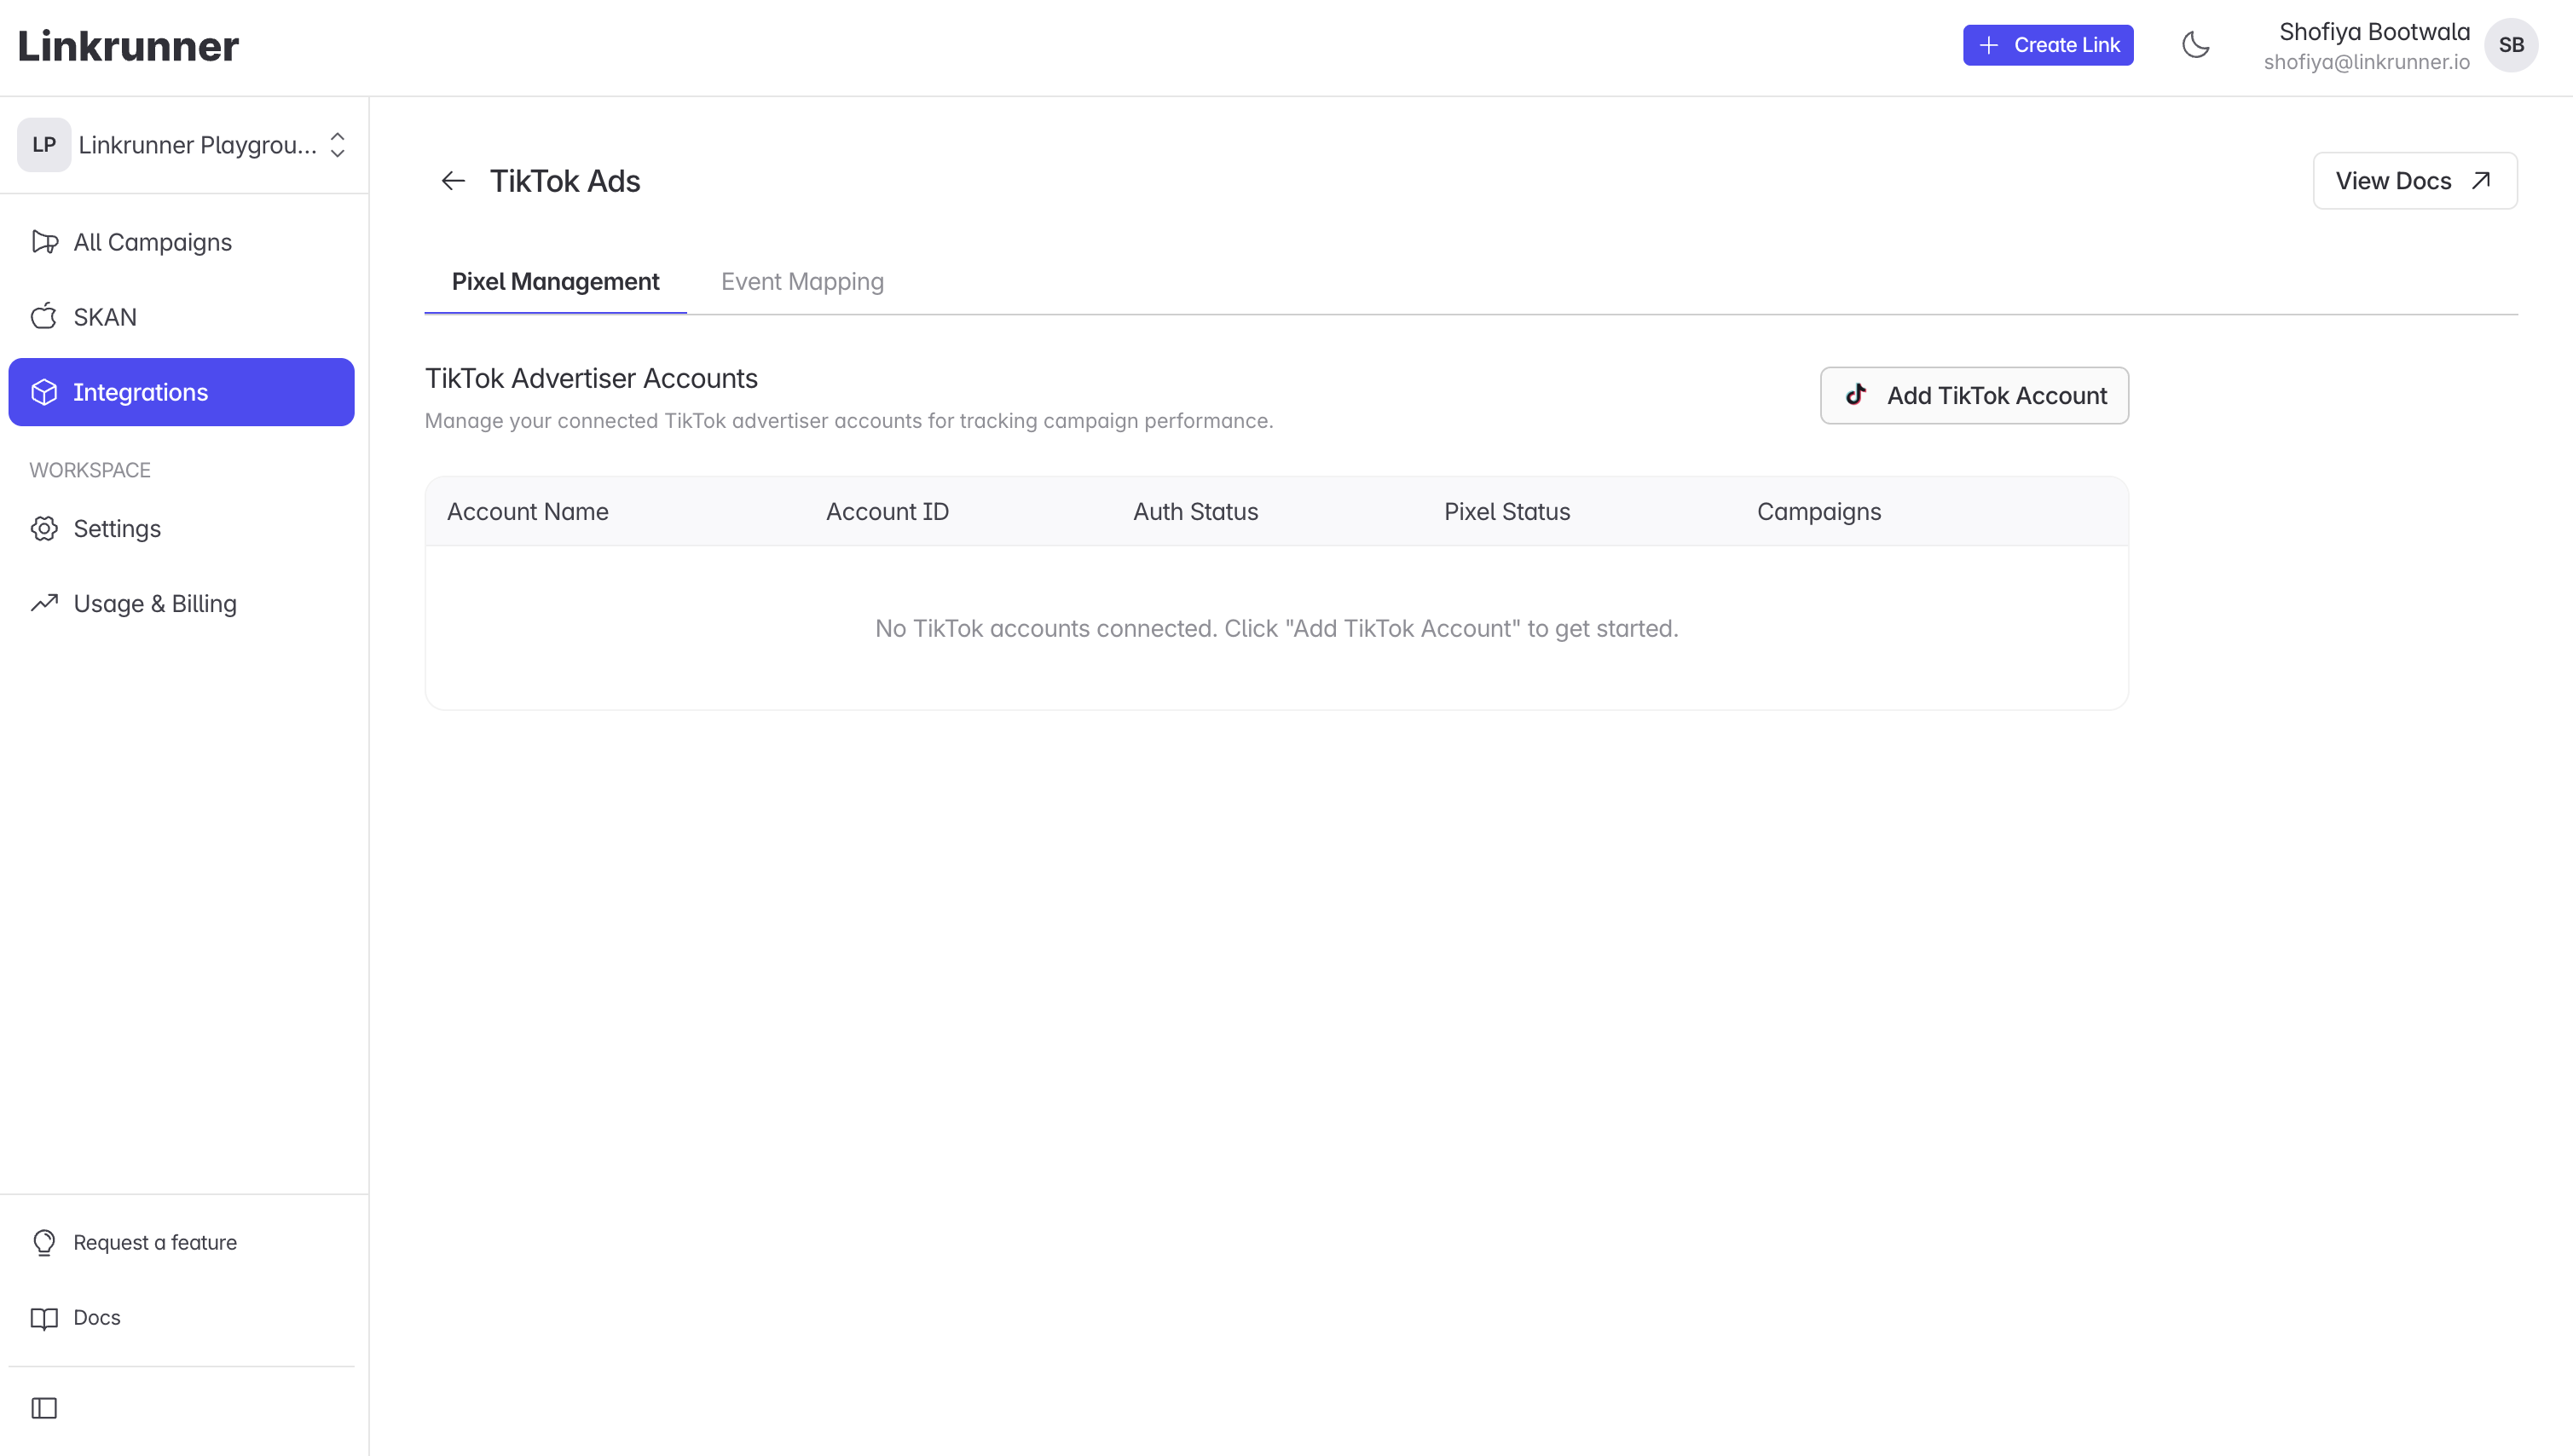2573x1456 pixels.
Task: Click the apple icon beside SKAN
Action: [44, 316]
